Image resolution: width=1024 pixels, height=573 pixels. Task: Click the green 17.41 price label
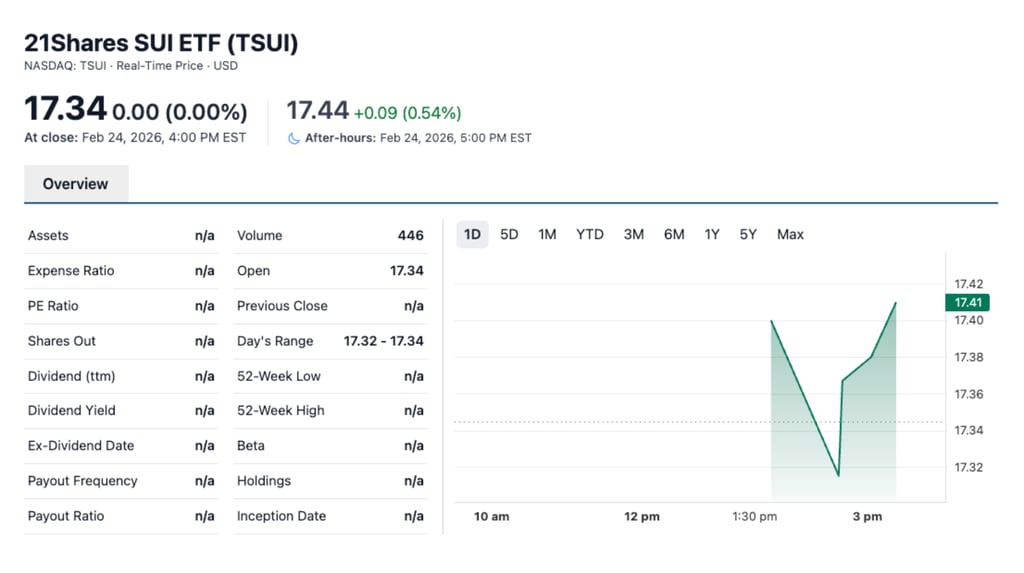coord(966,302)
